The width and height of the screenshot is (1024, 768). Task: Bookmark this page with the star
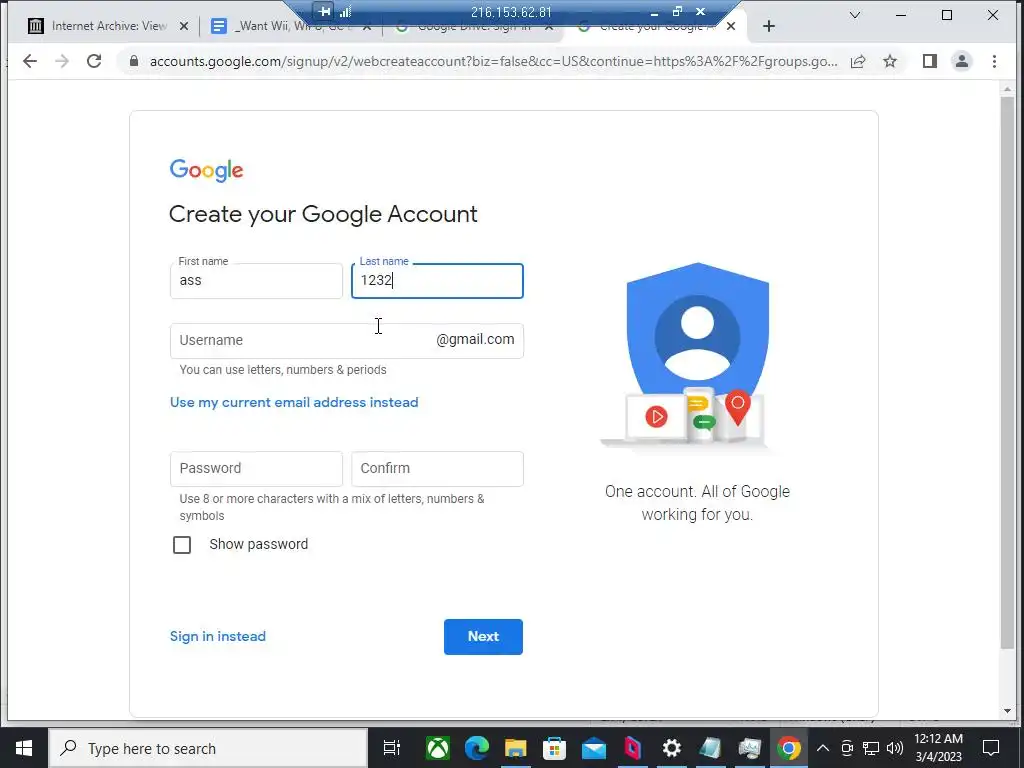pyautogui.click(x=889, y=61)
